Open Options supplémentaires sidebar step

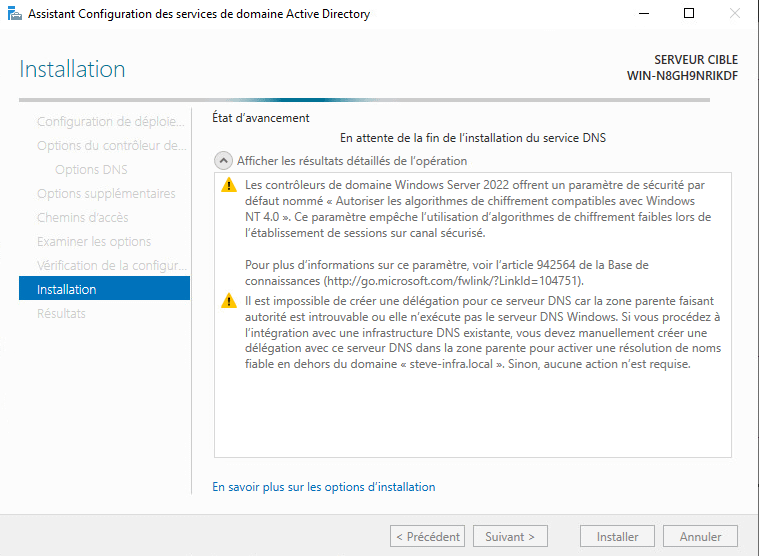pyautogui.click(x=106, y=193)
